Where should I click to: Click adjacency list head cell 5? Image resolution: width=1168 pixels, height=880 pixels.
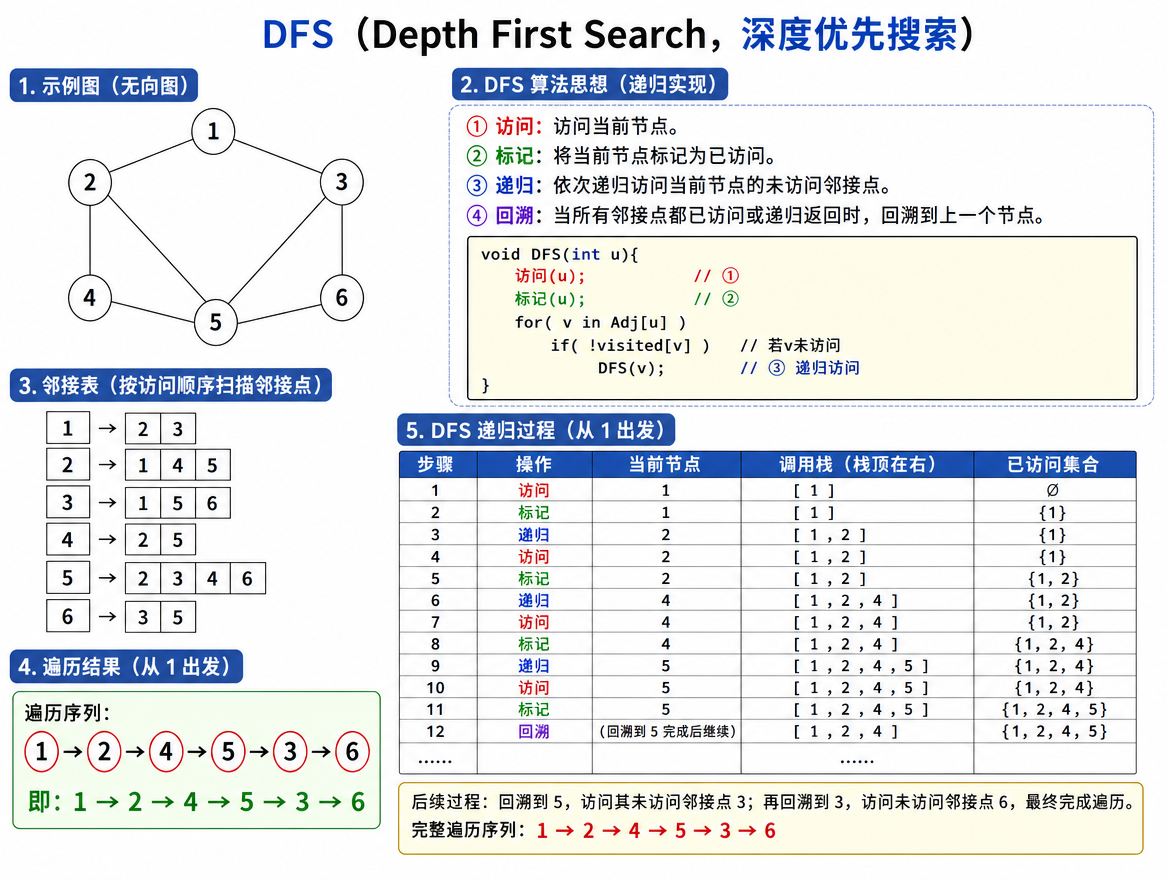(68, 577)
